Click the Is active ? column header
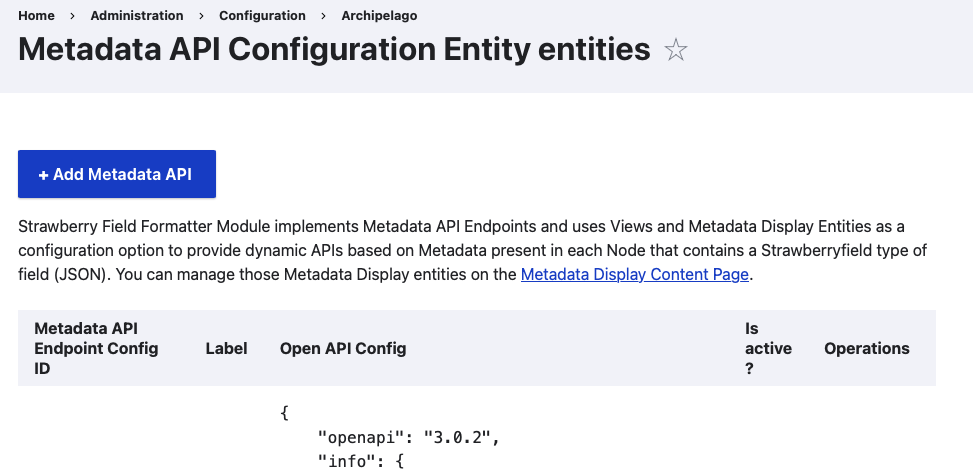 768,348
